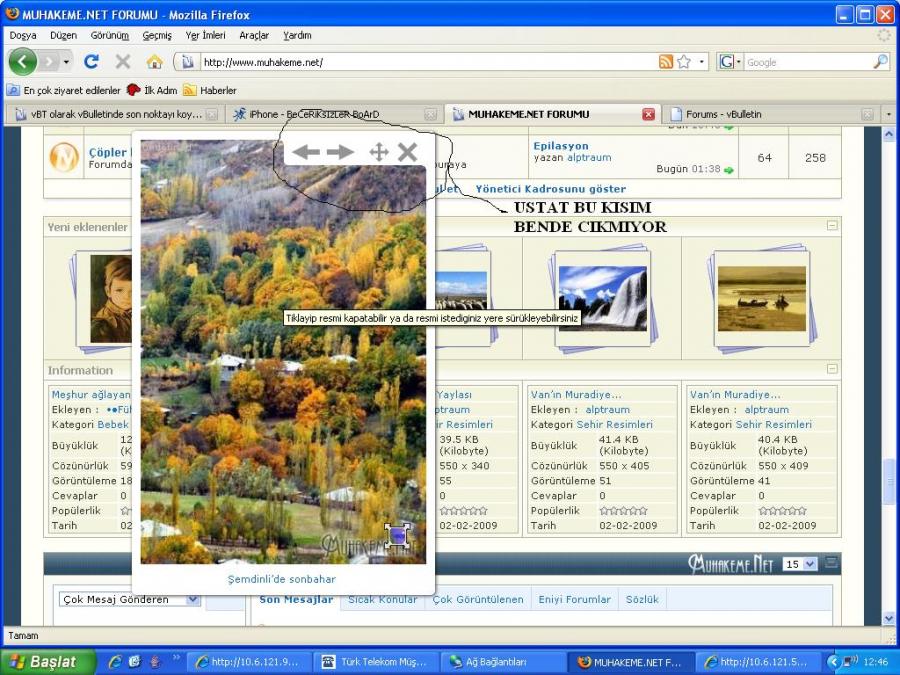Switch to Türk Telekom Müş taskbar window
Image resolution: width=900 pixels, height=675 pixels.
376,662
